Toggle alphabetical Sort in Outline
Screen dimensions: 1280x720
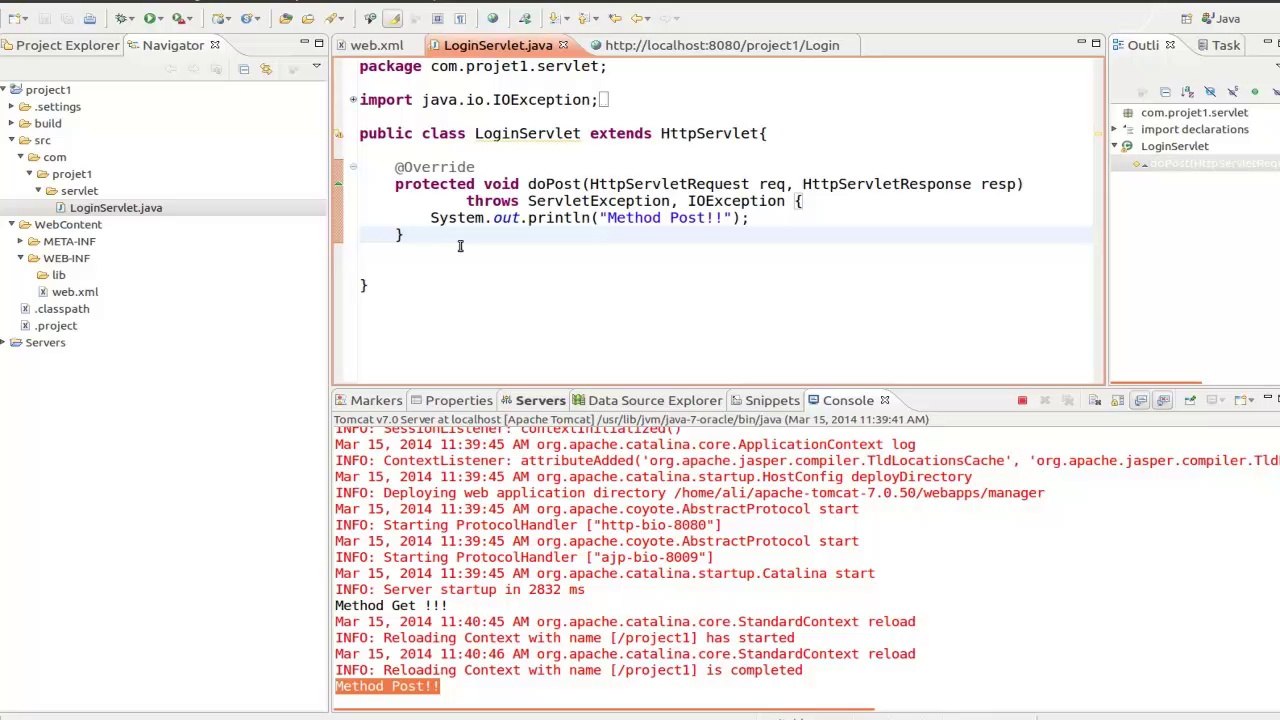[1187, 92]
